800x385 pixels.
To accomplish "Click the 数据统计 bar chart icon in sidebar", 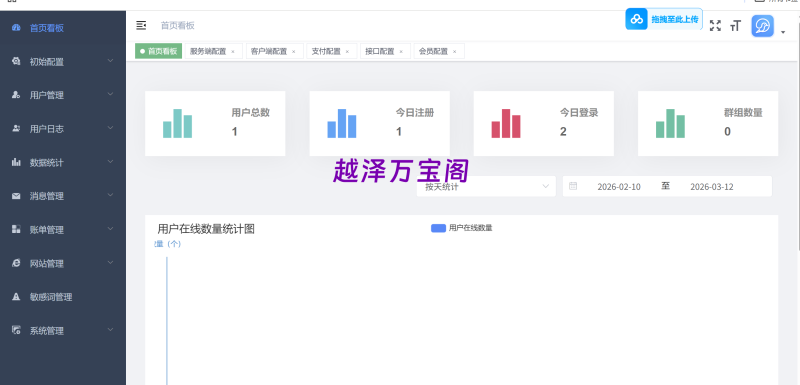I will click(x=16, y=162).
